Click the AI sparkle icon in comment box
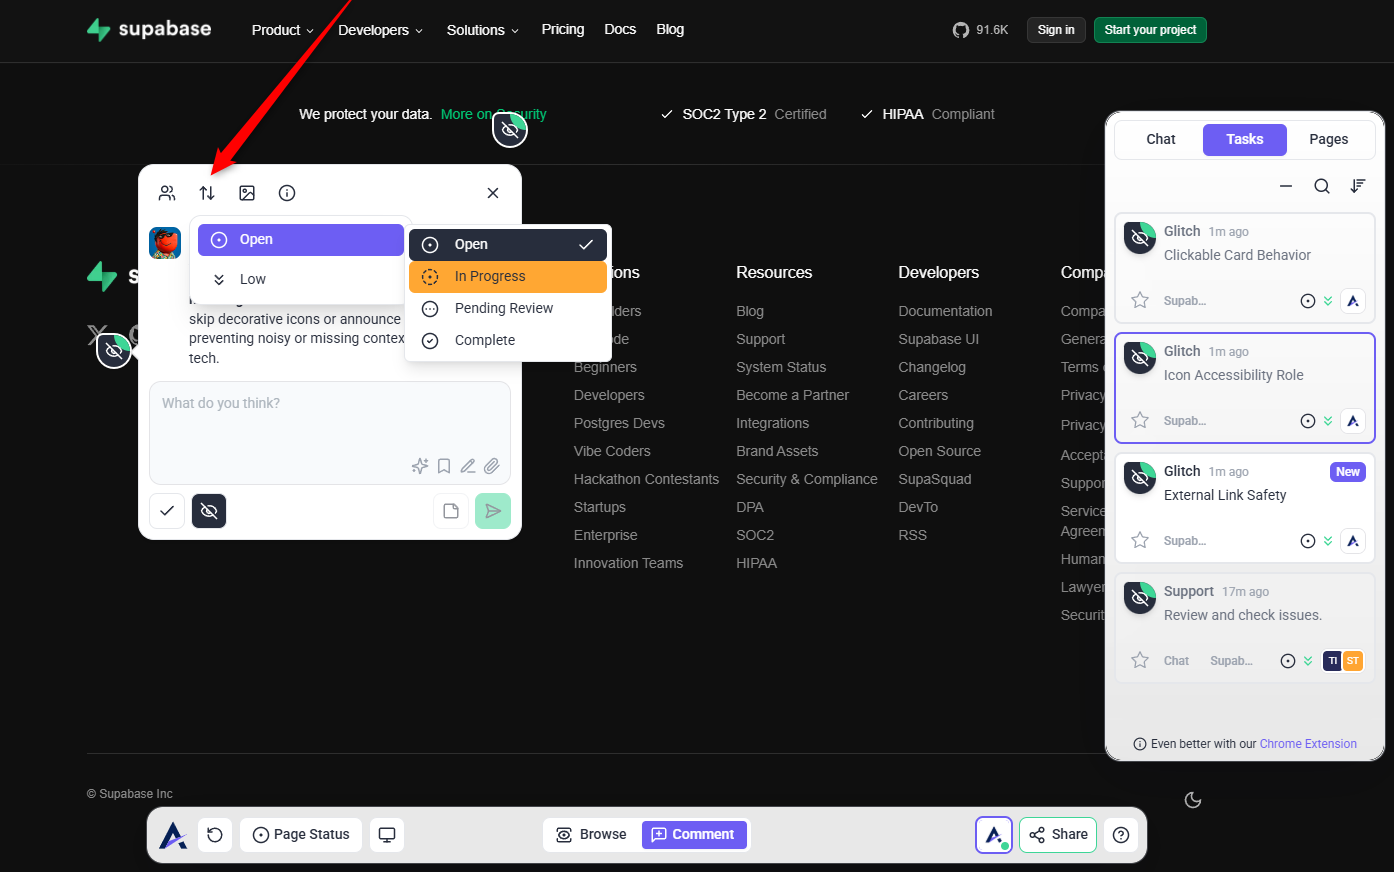This screenshot has width=1394, height=872. 420,466
